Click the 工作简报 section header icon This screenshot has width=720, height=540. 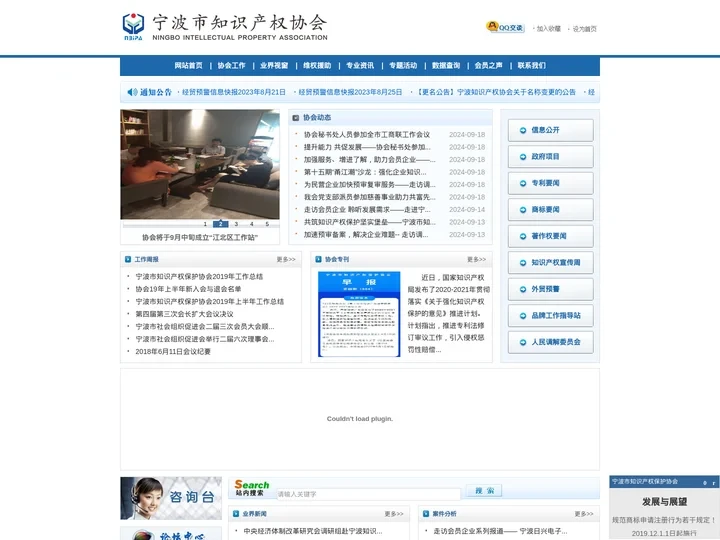[127, 259]
